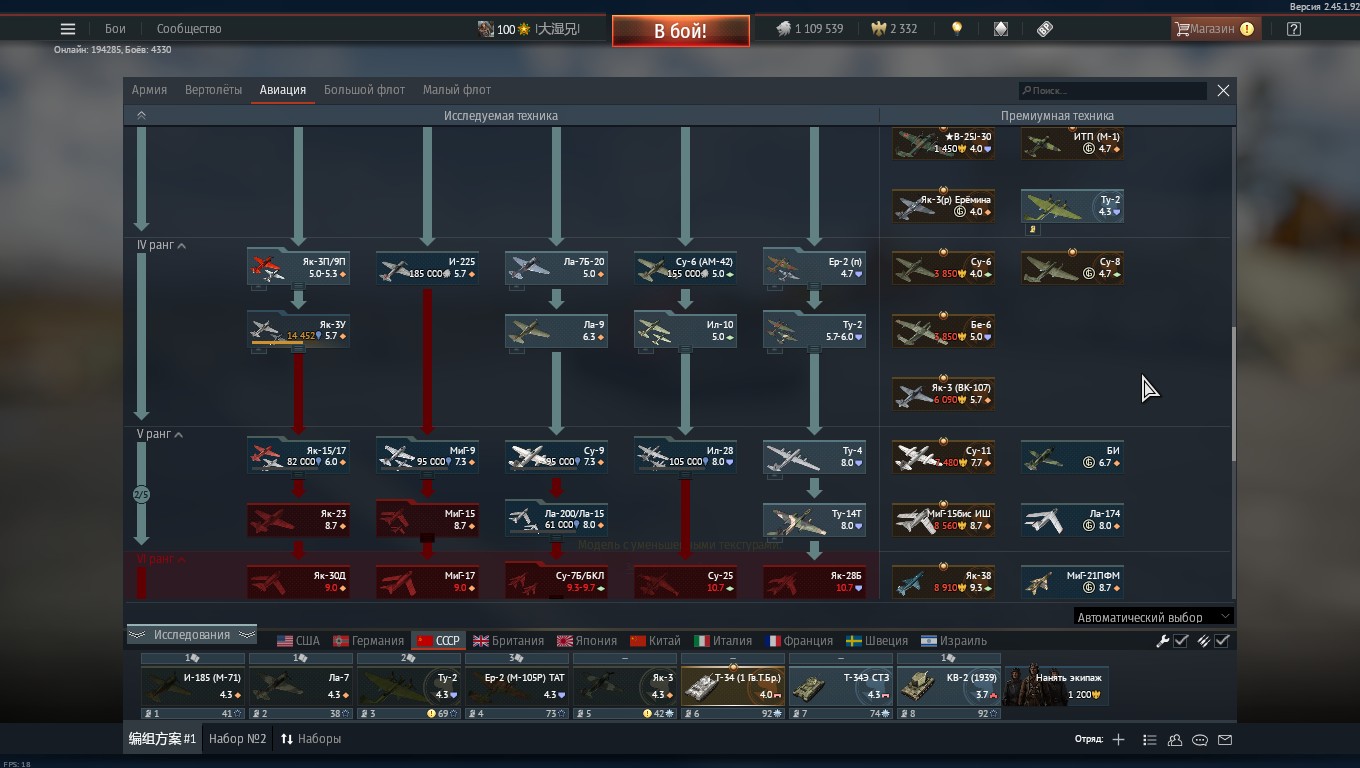Viewport: 1360px width, 768px height.
Task: Click the Як-3У research progress bar
Action: click(x=278, y=343)
